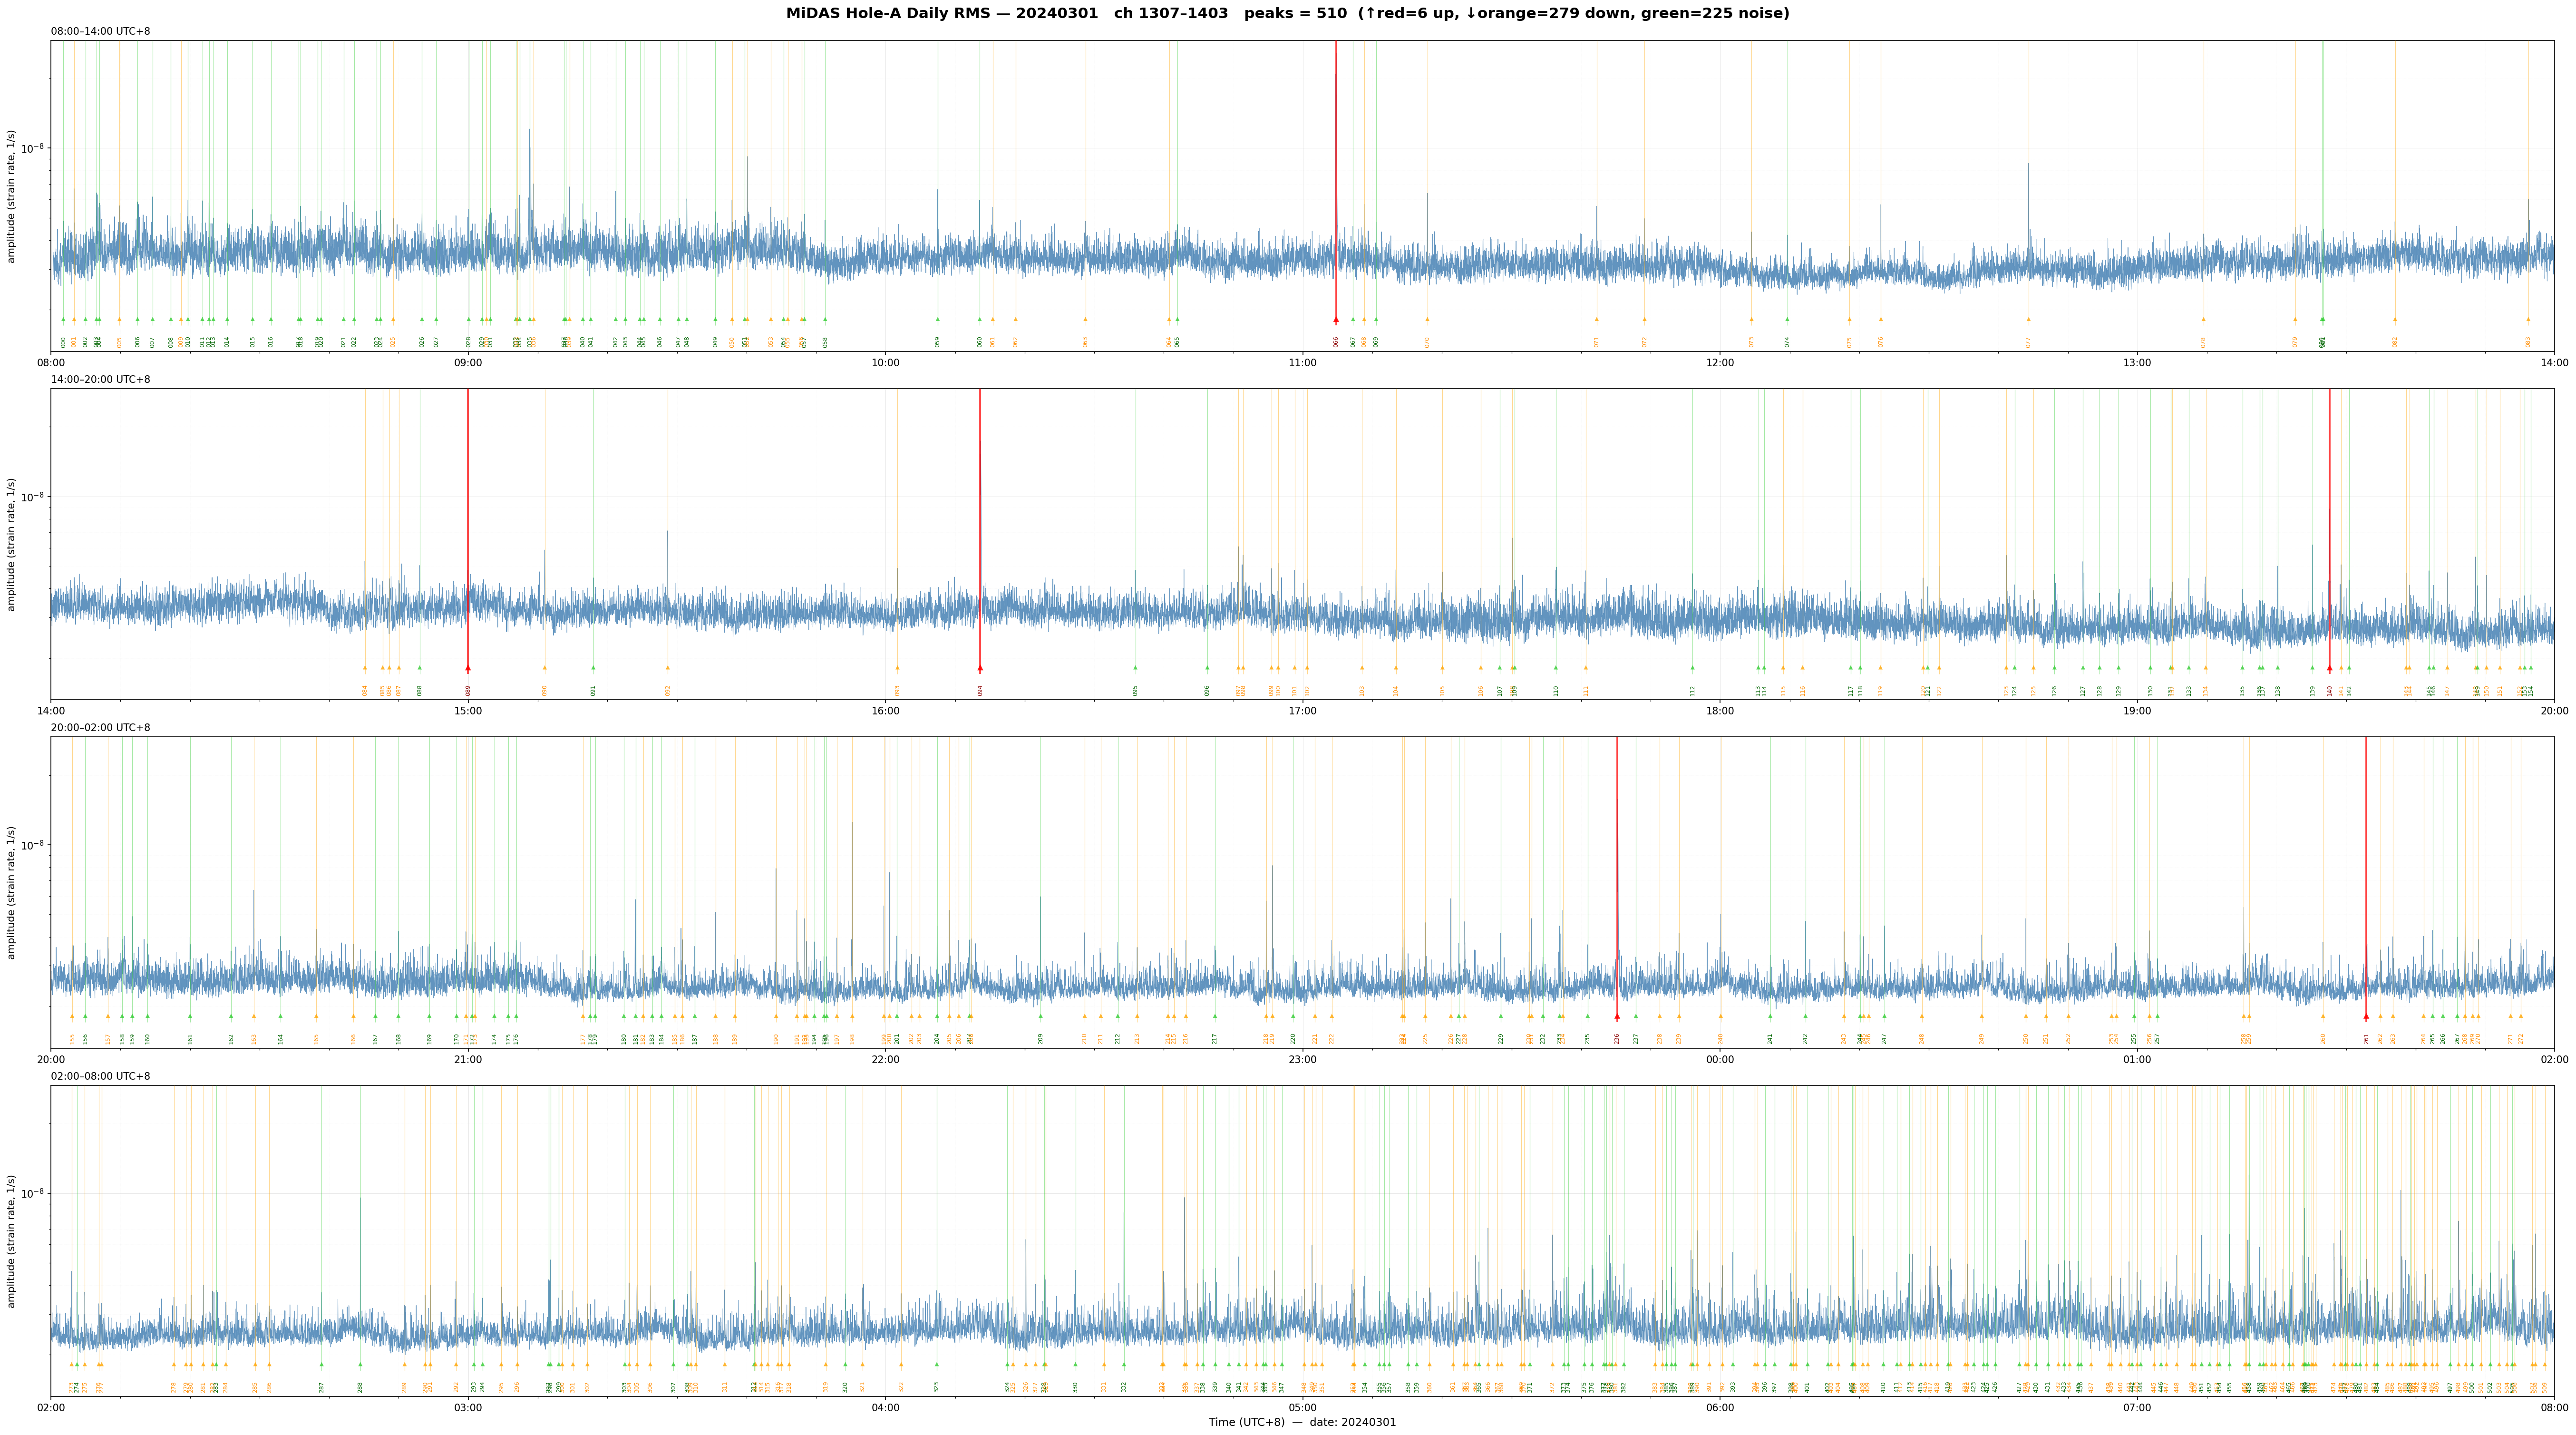2576x1435 pixels.
Task: Click the green noise peak label 112
Action: 1693,690
